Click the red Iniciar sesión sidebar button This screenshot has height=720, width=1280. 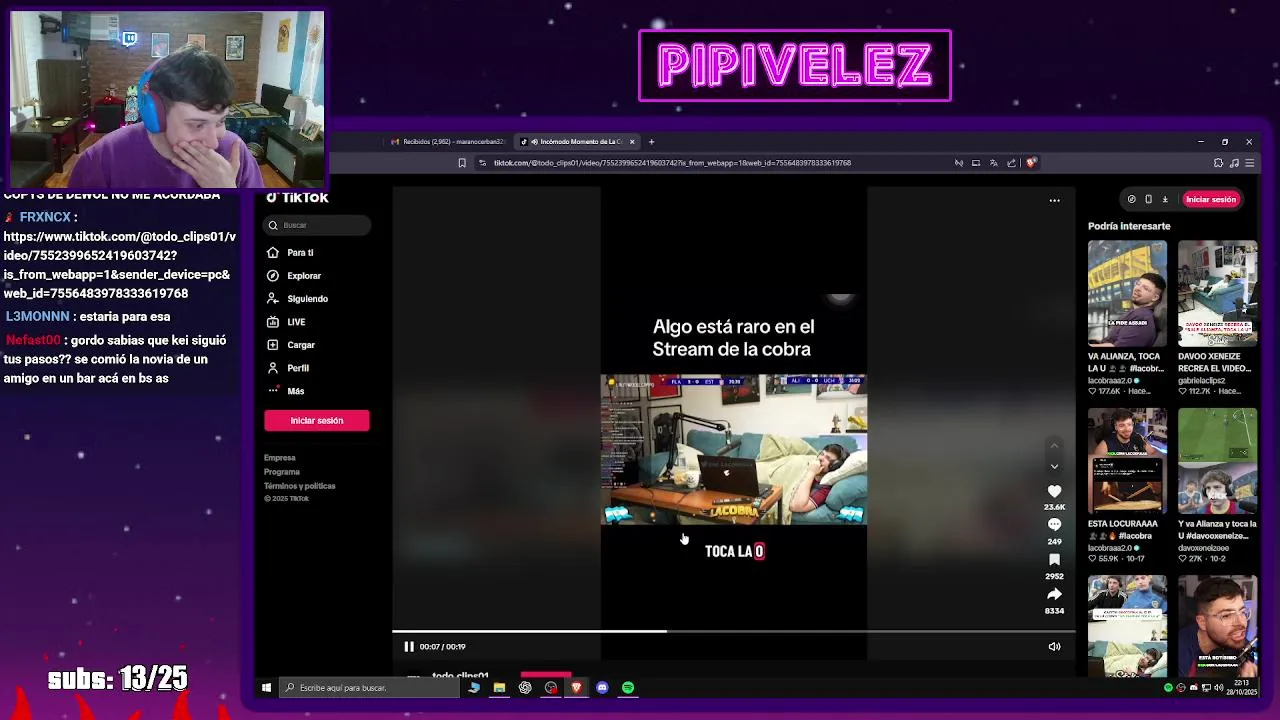pos(317,421)
